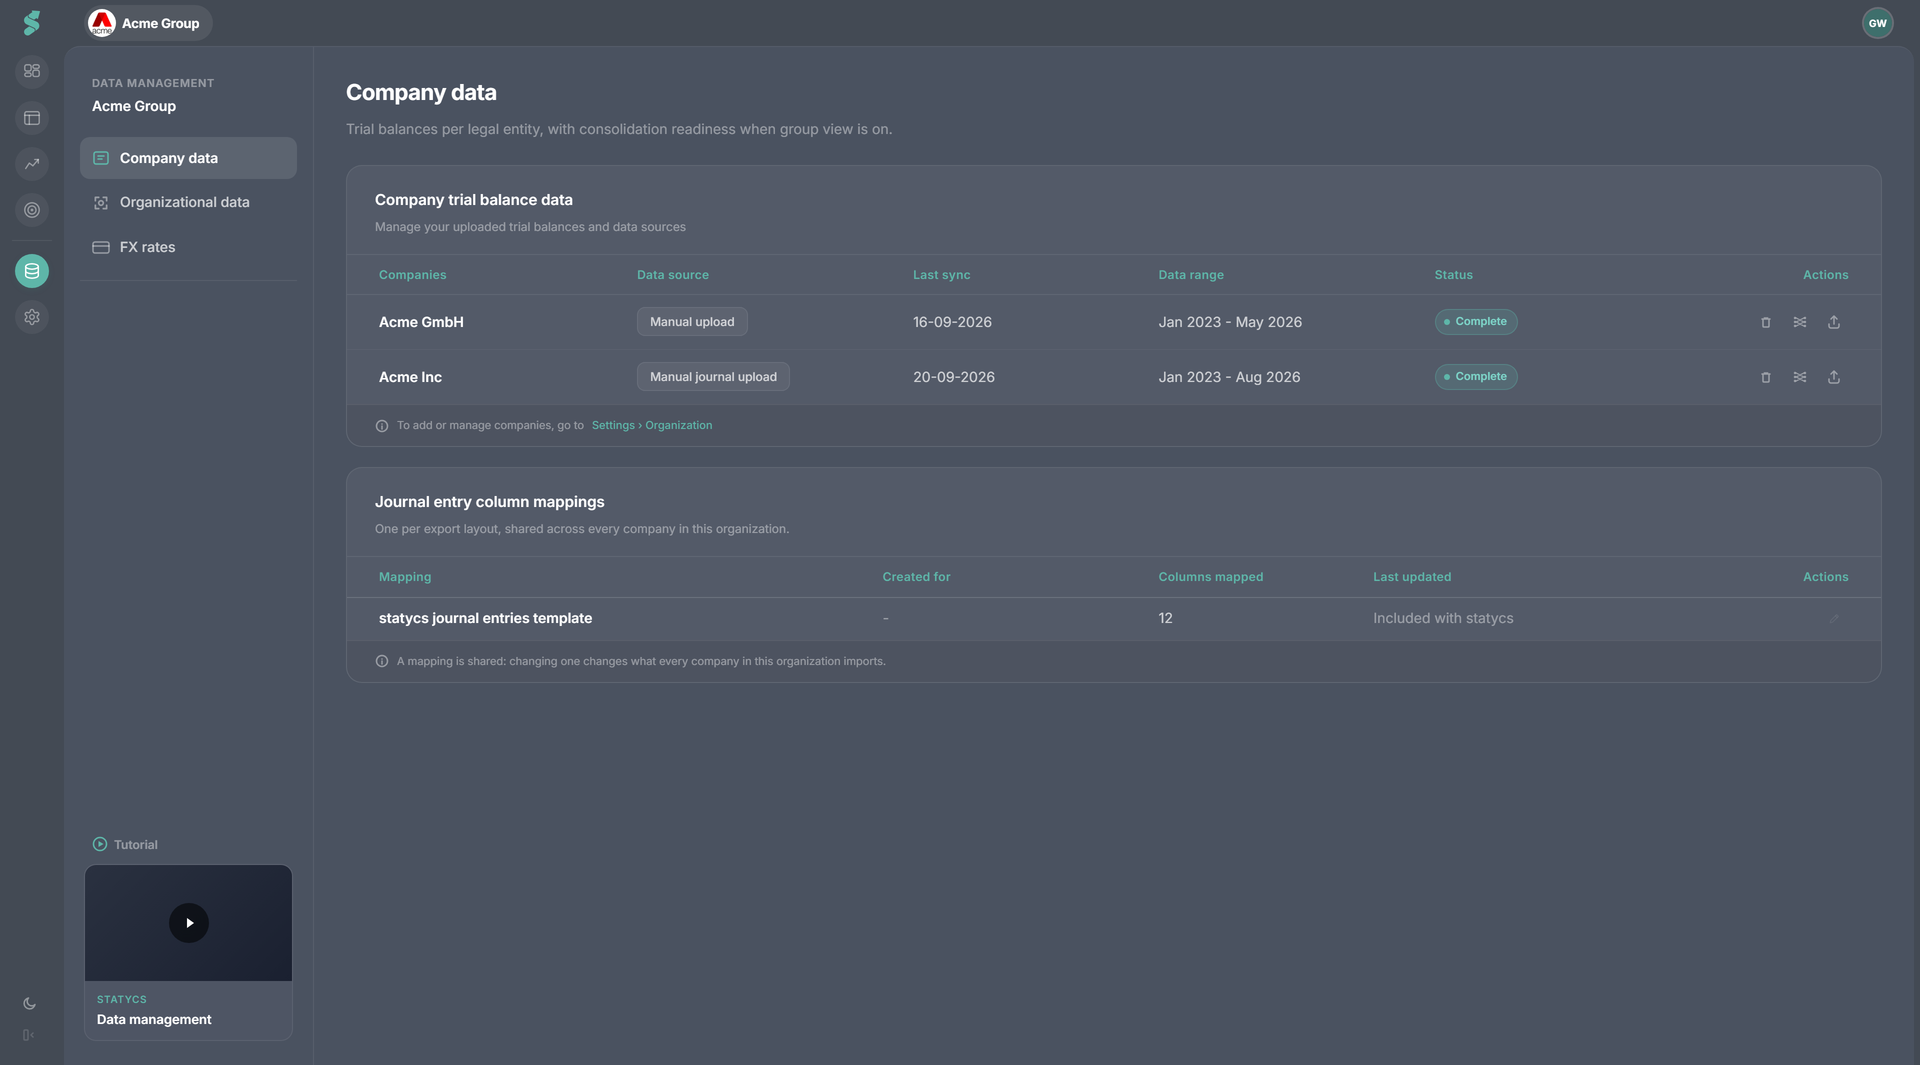Screen dimensions: 1920x1065
Task: Select Company data in the sidebar
Action: point(188,158)
